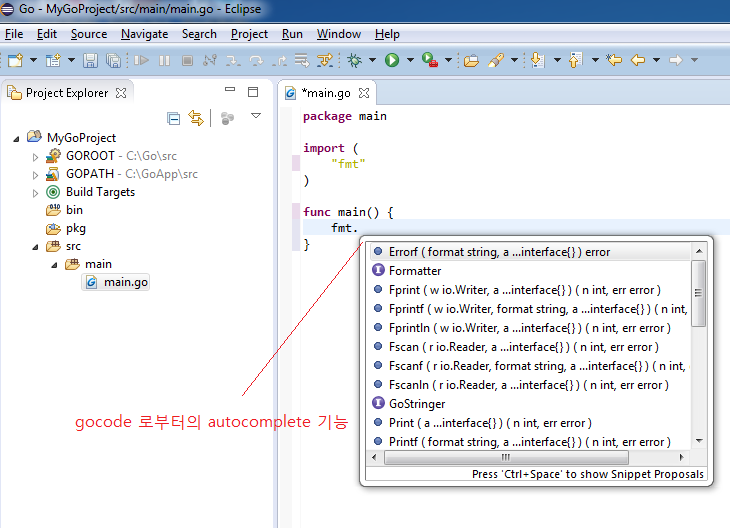The width and height of the screenshot is (730, 528).
Task: Expand the GOROOT tree node
Action: [x=35, y=157]
